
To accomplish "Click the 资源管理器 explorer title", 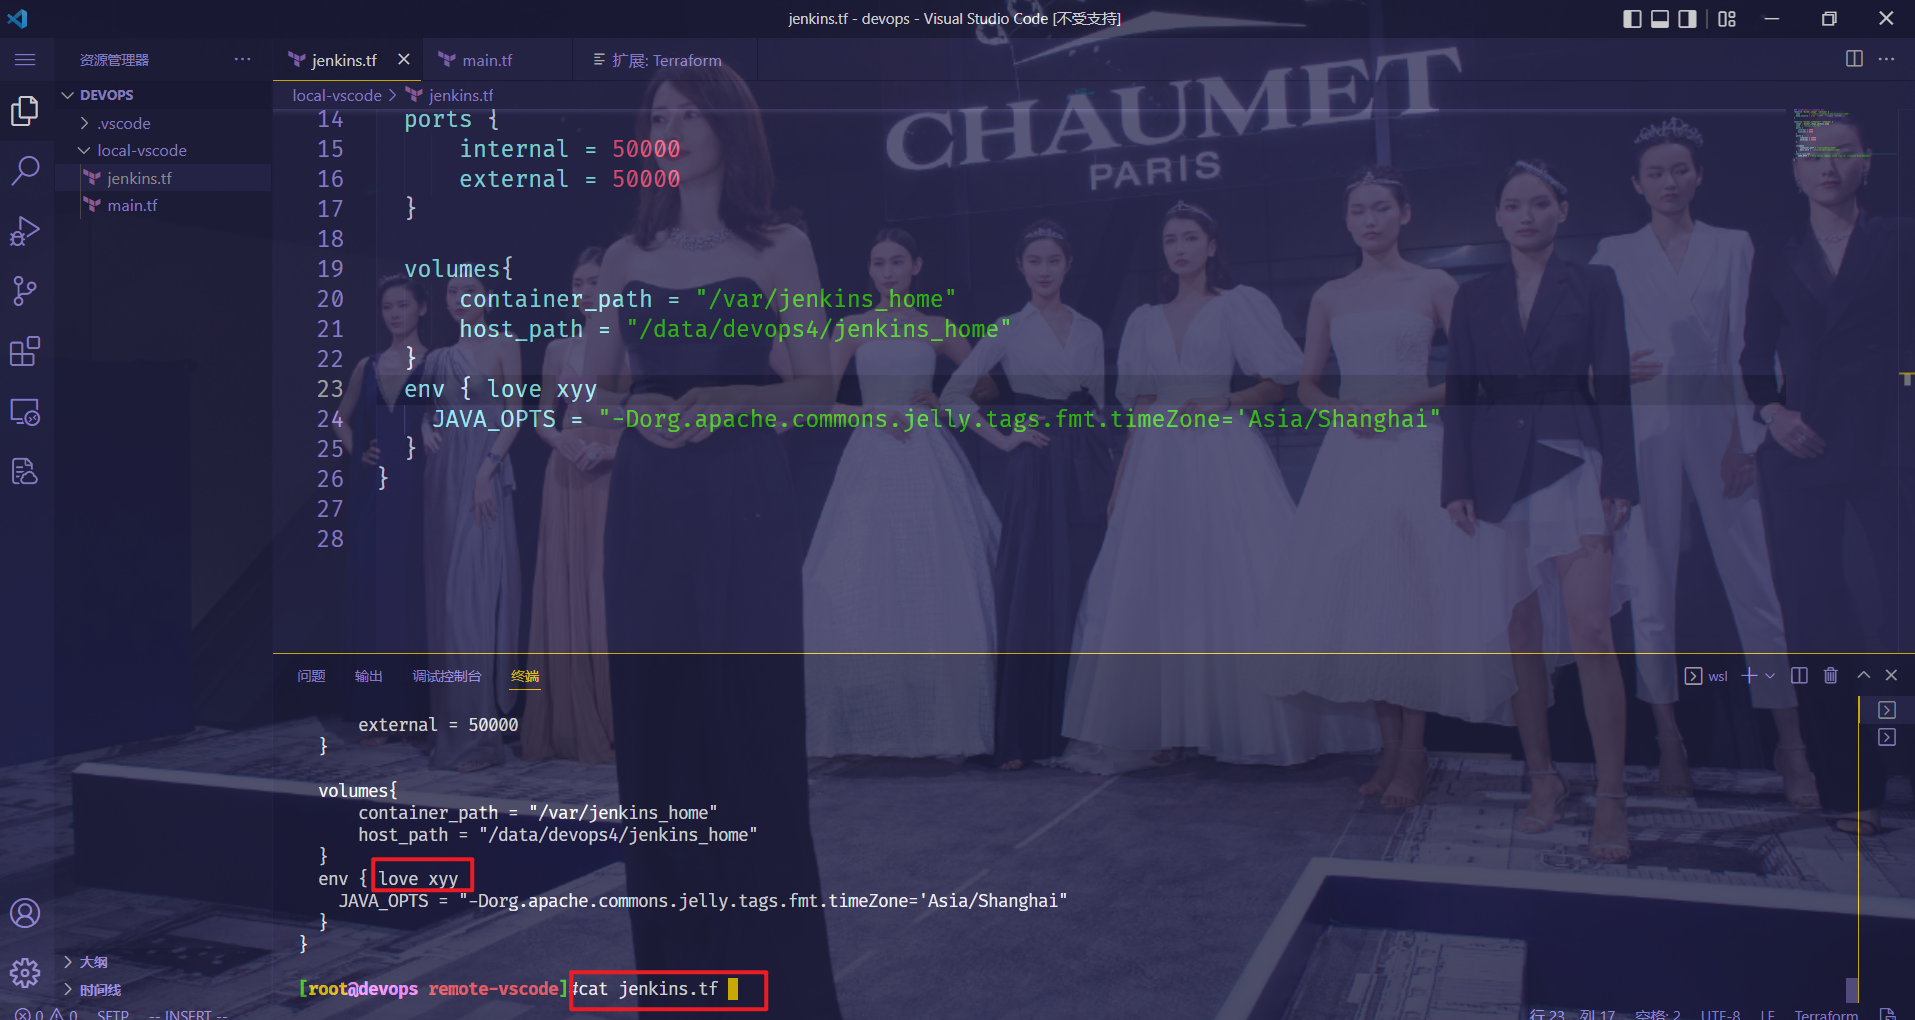I will pos(114,60).
